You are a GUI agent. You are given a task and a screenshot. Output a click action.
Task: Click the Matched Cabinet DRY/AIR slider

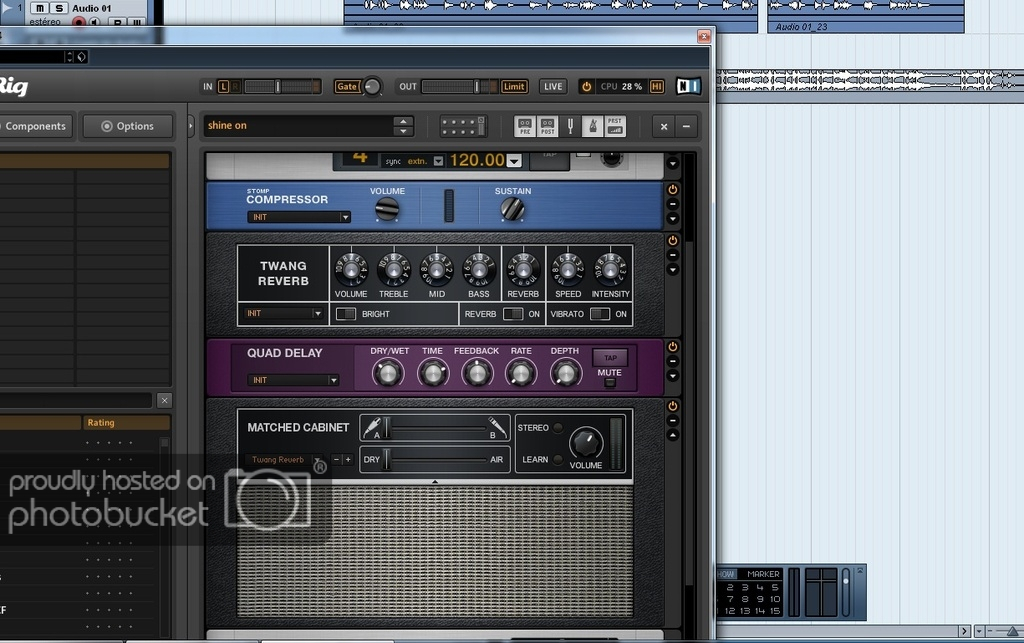436,459
